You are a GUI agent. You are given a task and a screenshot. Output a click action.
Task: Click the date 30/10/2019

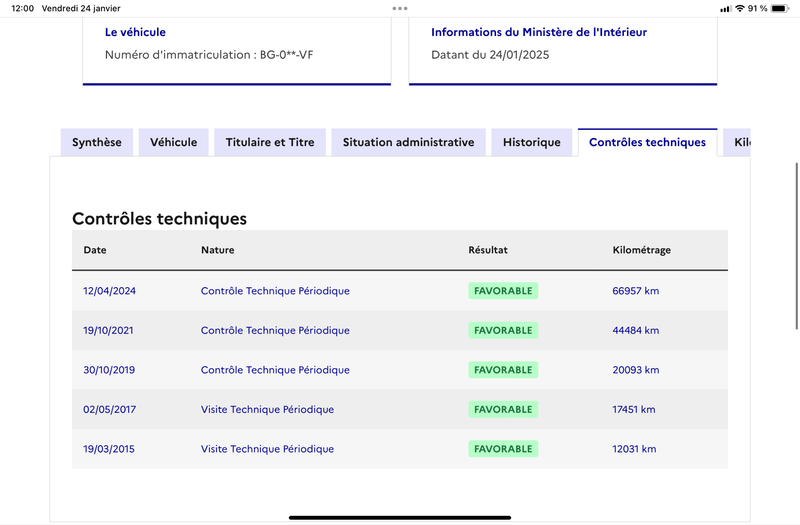point(109,370)
